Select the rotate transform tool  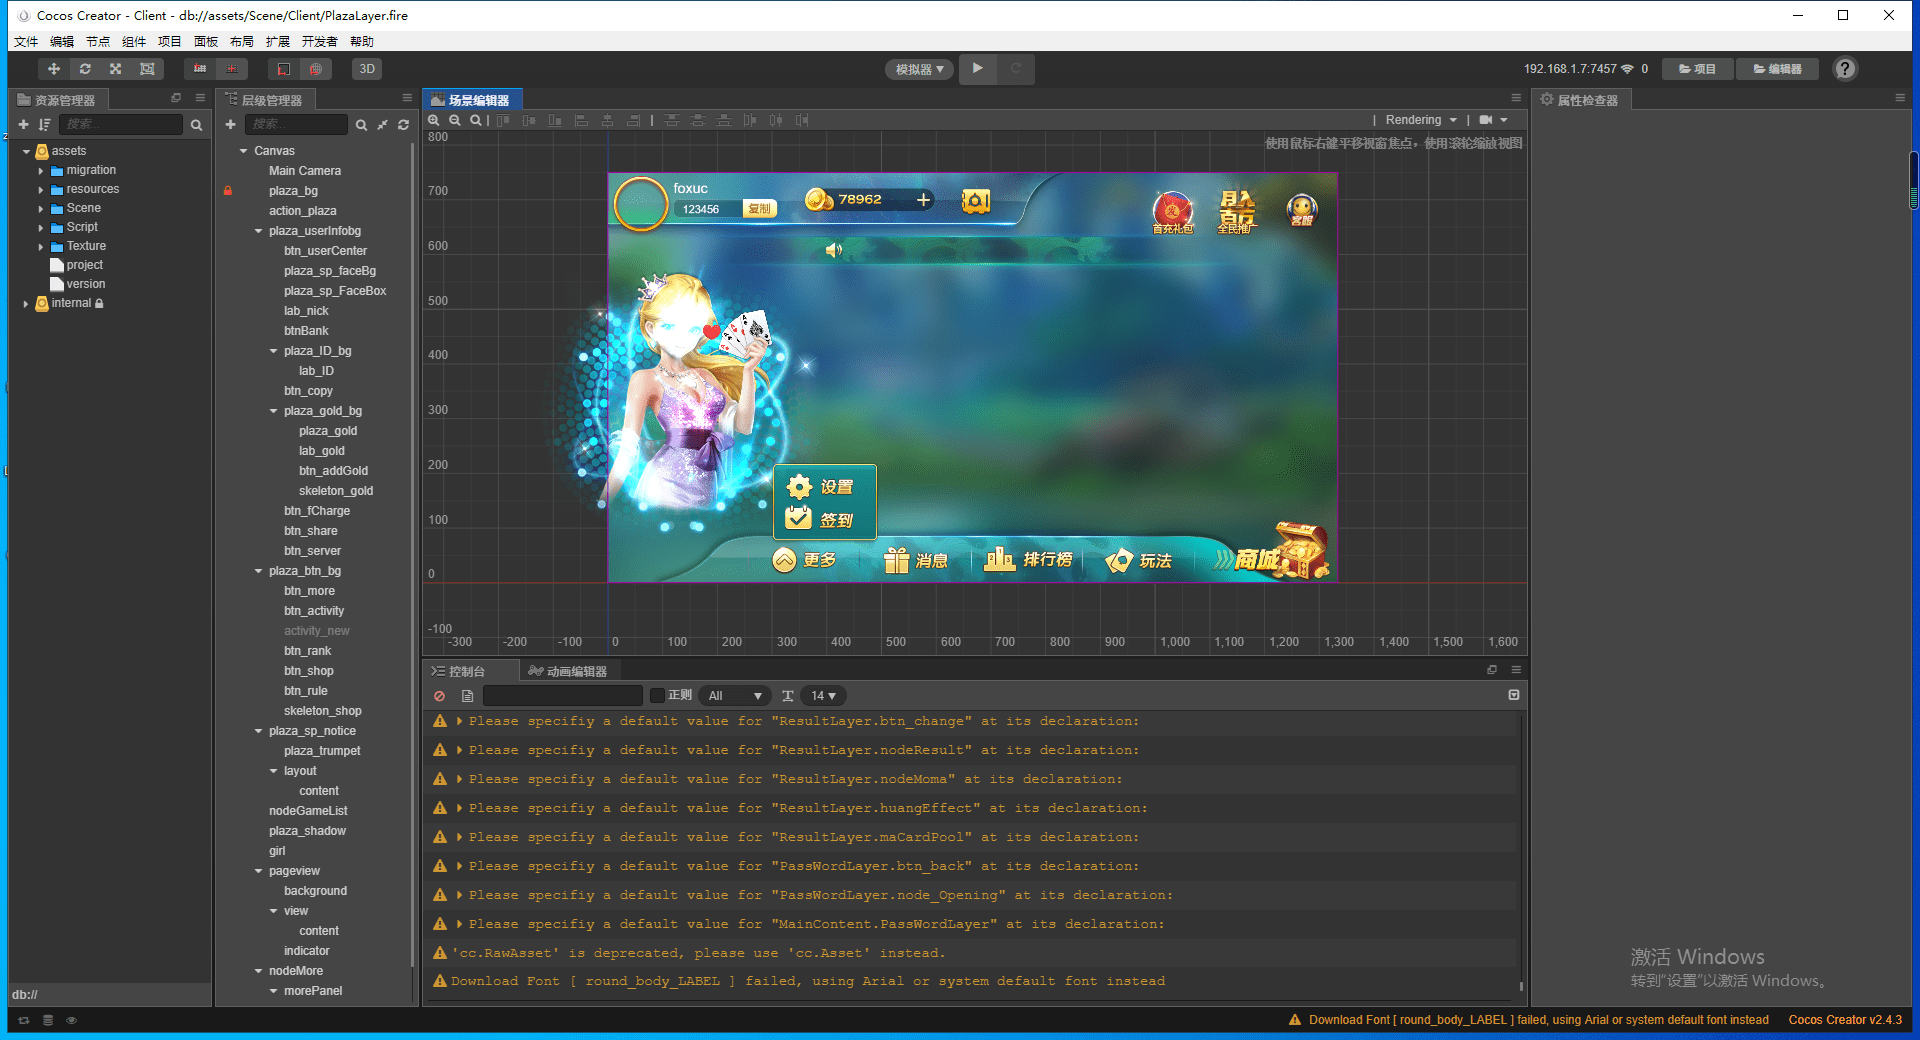85,69
